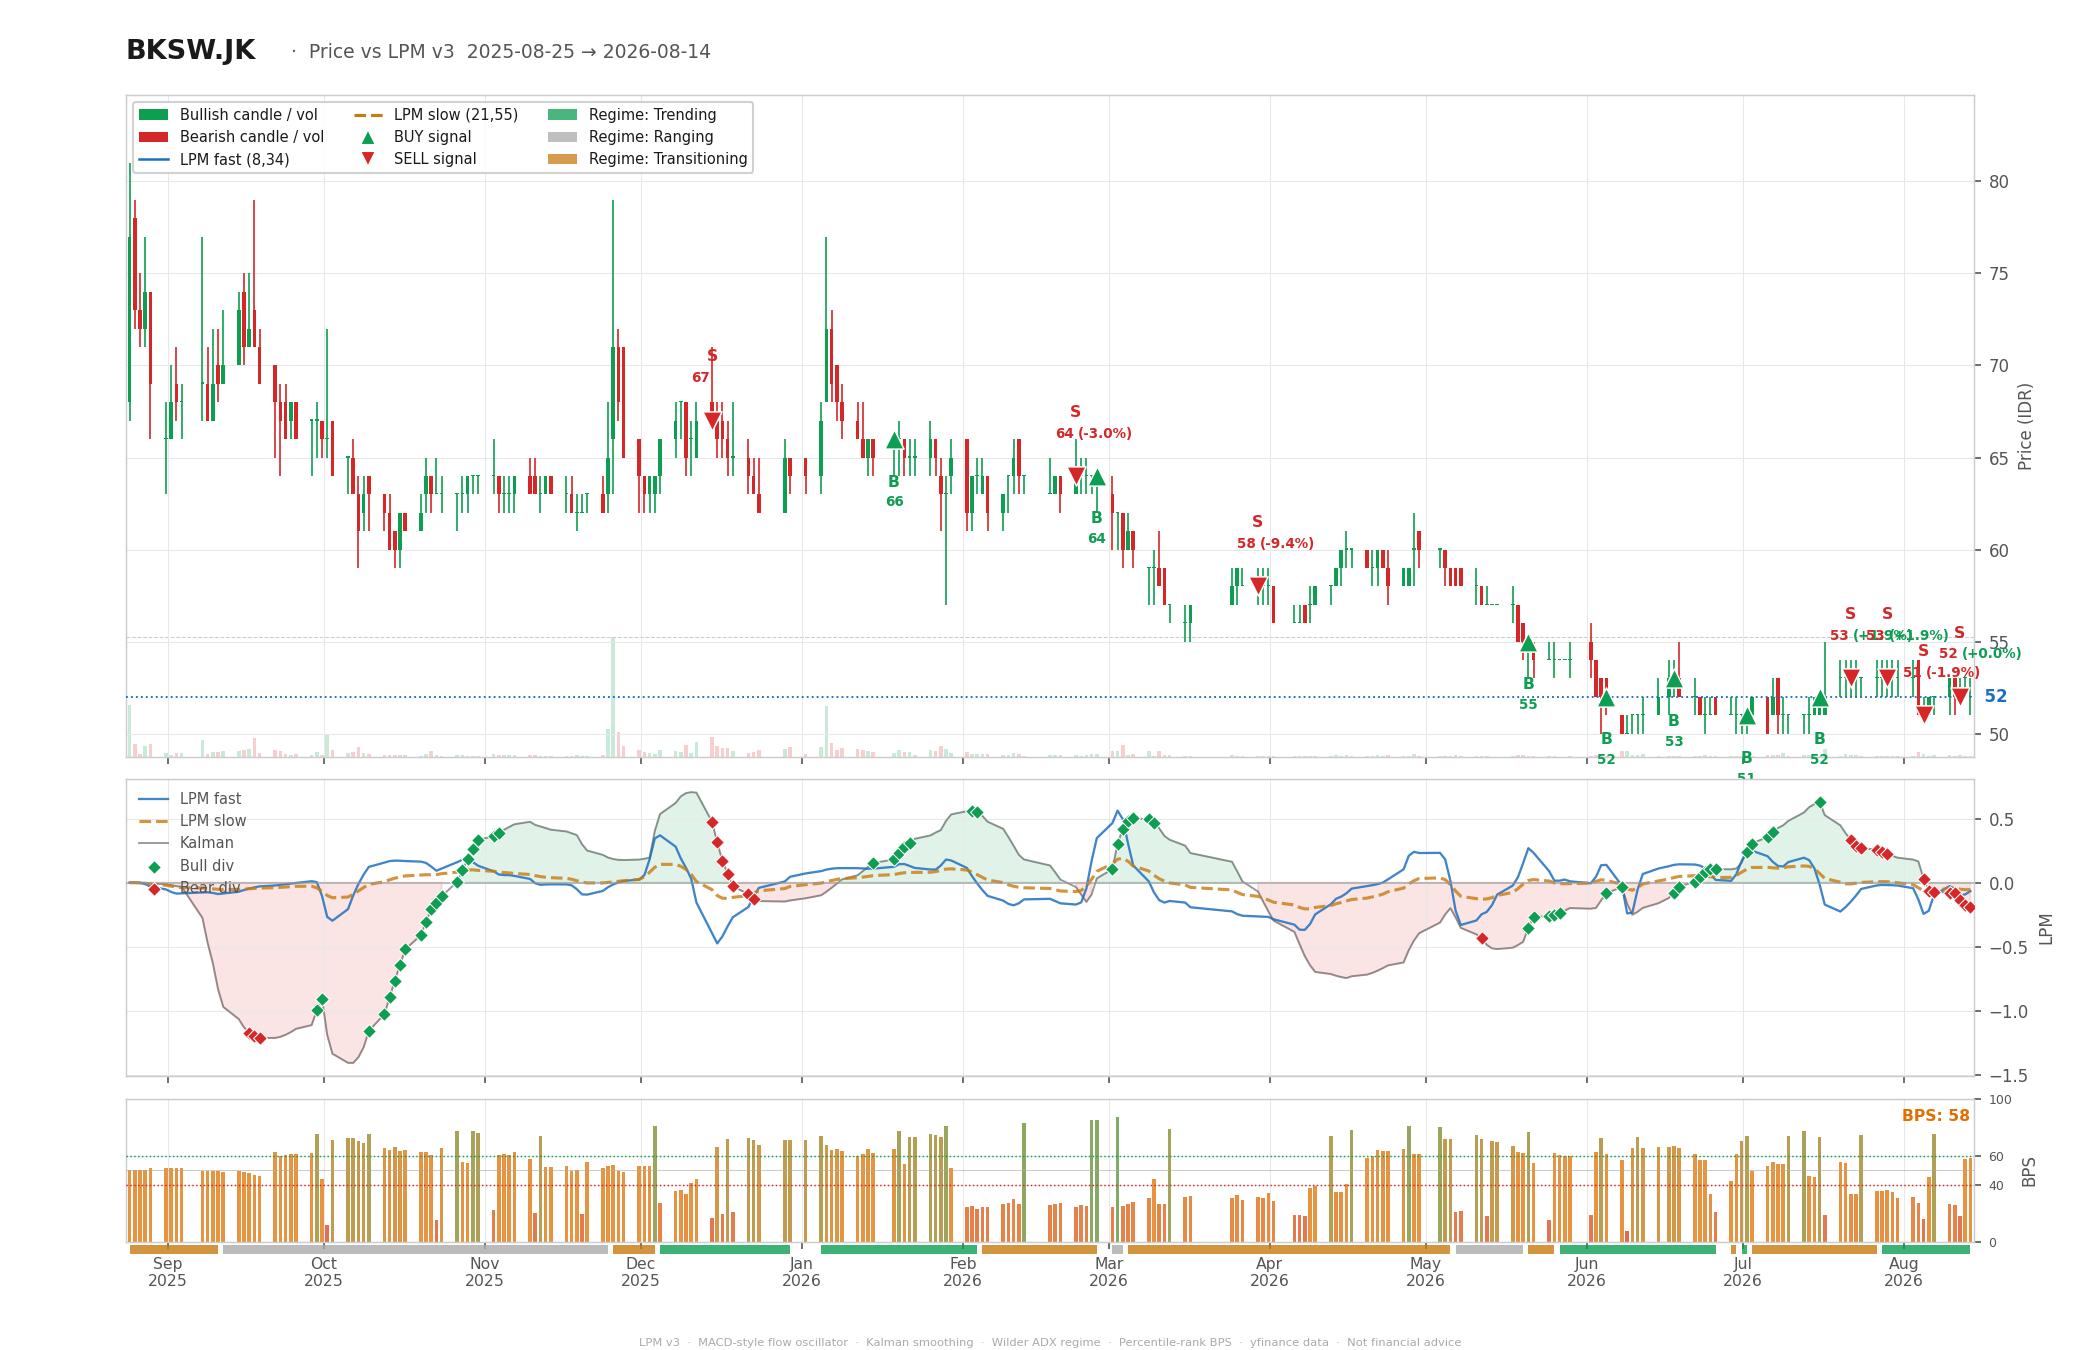Click the blue current price label 52

pyautogui.click(x=1995, y=696)
